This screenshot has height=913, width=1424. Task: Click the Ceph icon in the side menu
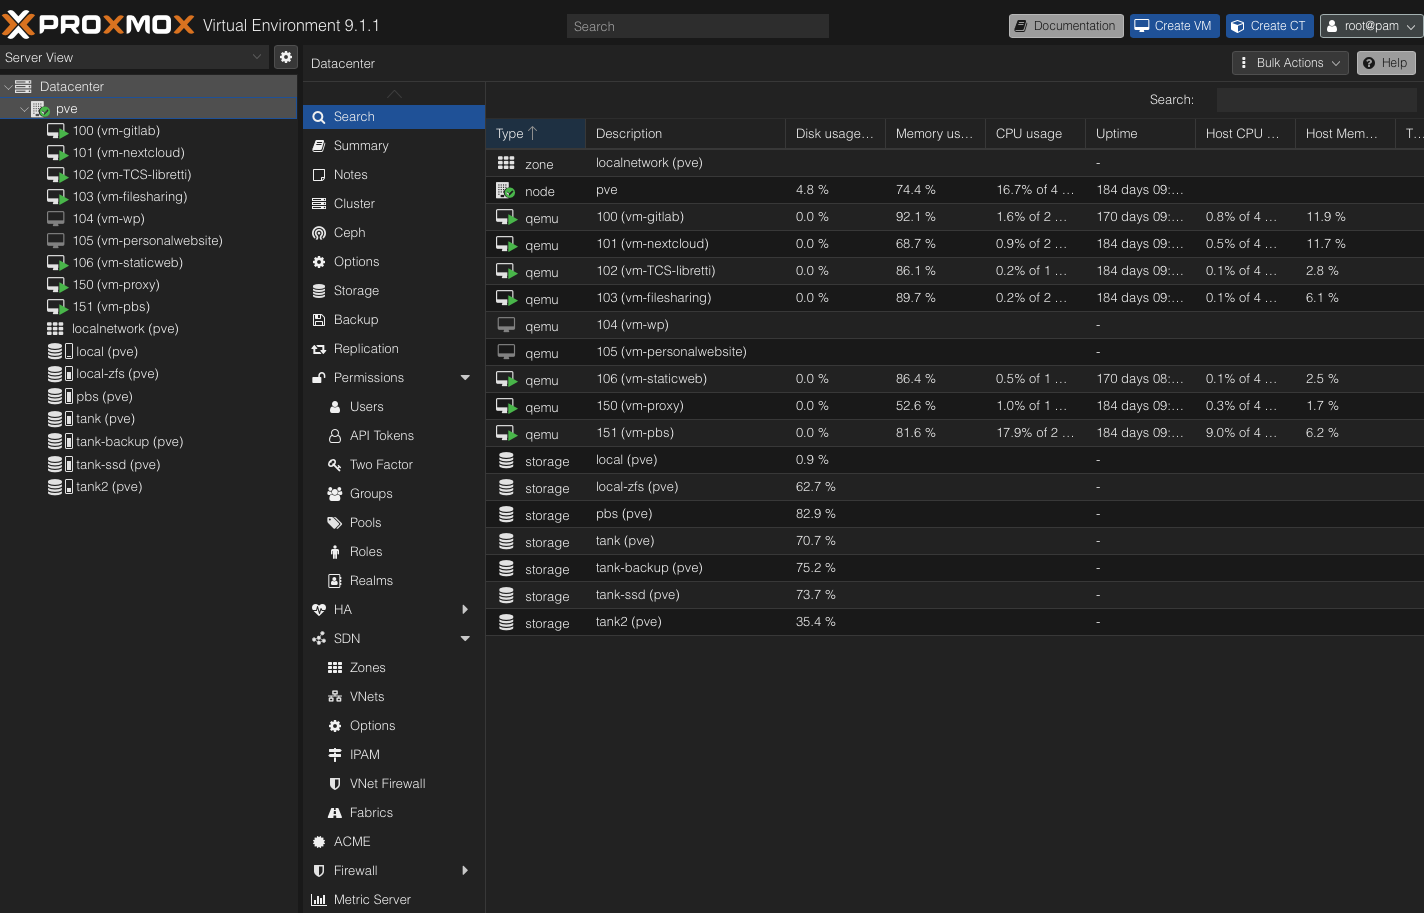(319, 233)
